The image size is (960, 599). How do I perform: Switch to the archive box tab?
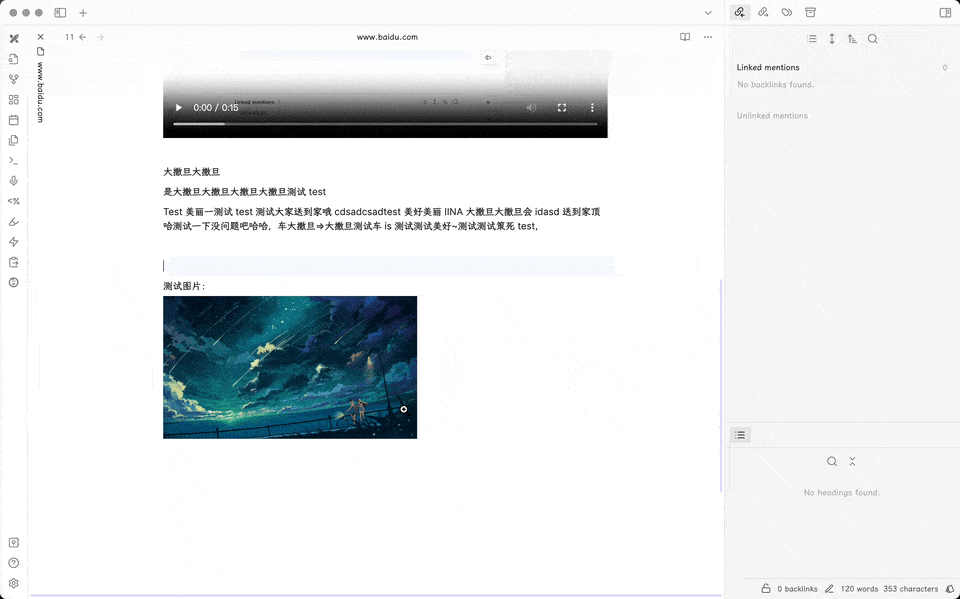[810, 12]
